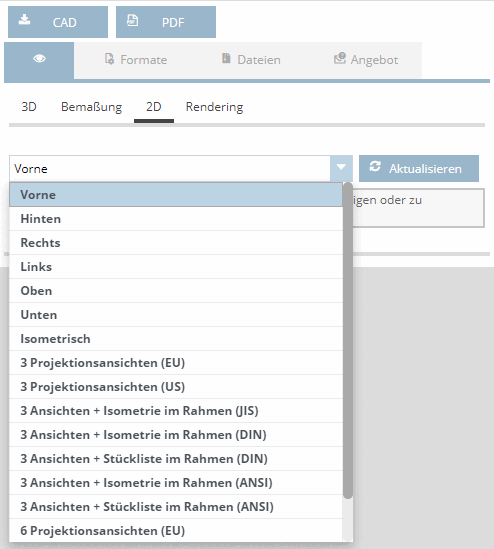
Task: Switch to the Dateien tab
Action: [251, 60]
